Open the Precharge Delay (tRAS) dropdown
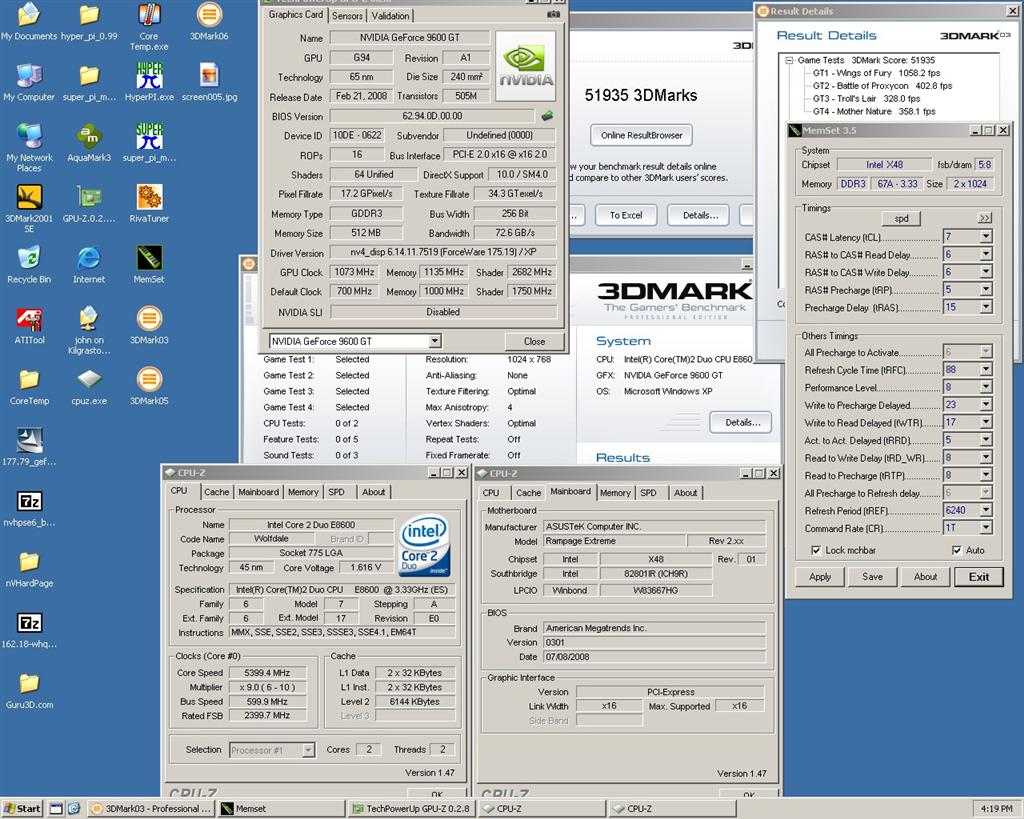This screenshot has width=1024, height=819. click(x=986, y=307)
